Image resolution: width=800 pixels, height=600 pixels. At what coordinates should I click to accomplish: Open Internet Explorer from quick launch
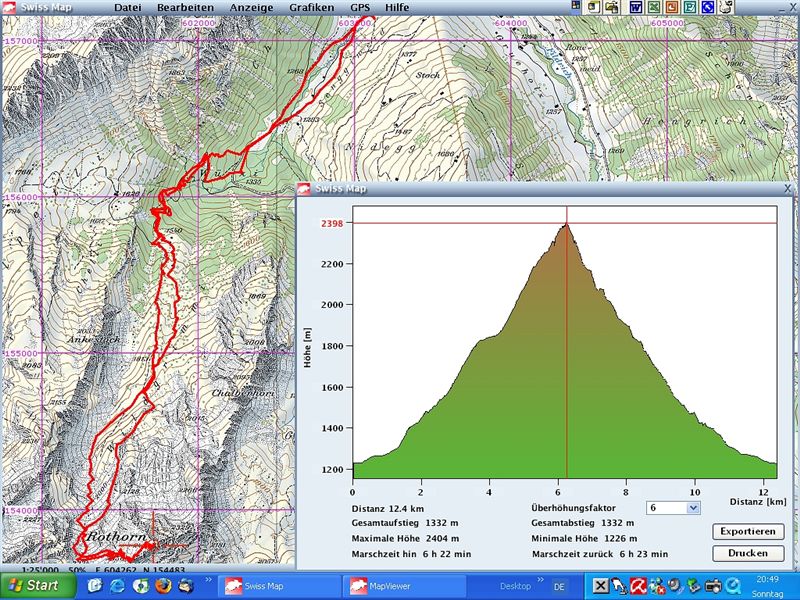115,585
